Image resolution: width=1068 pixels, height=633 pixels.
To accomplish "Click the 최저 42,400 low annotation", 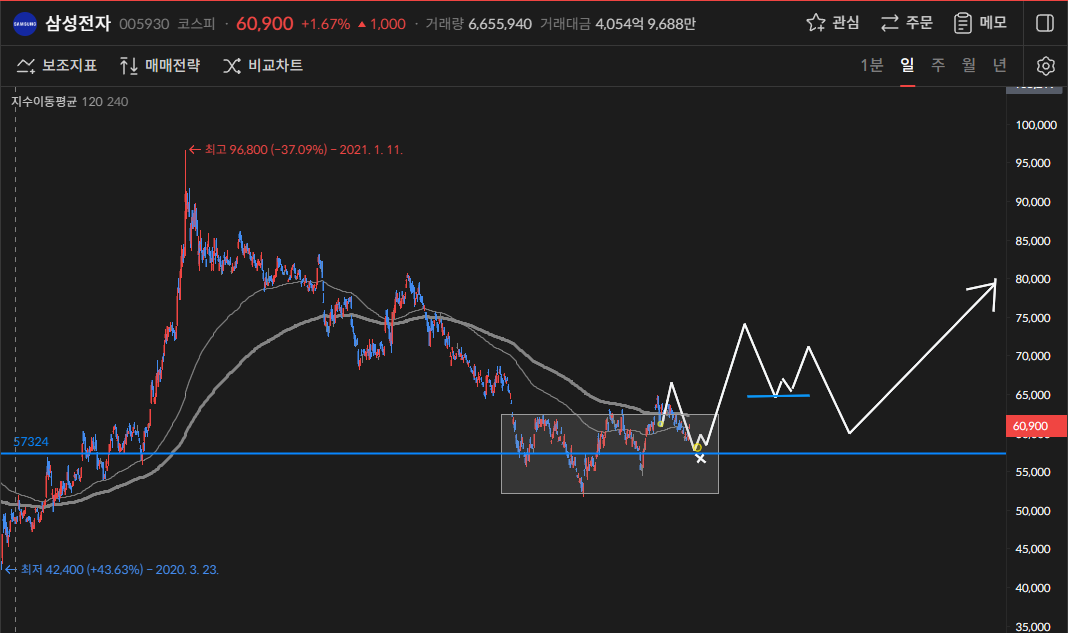I will point(112,570).
